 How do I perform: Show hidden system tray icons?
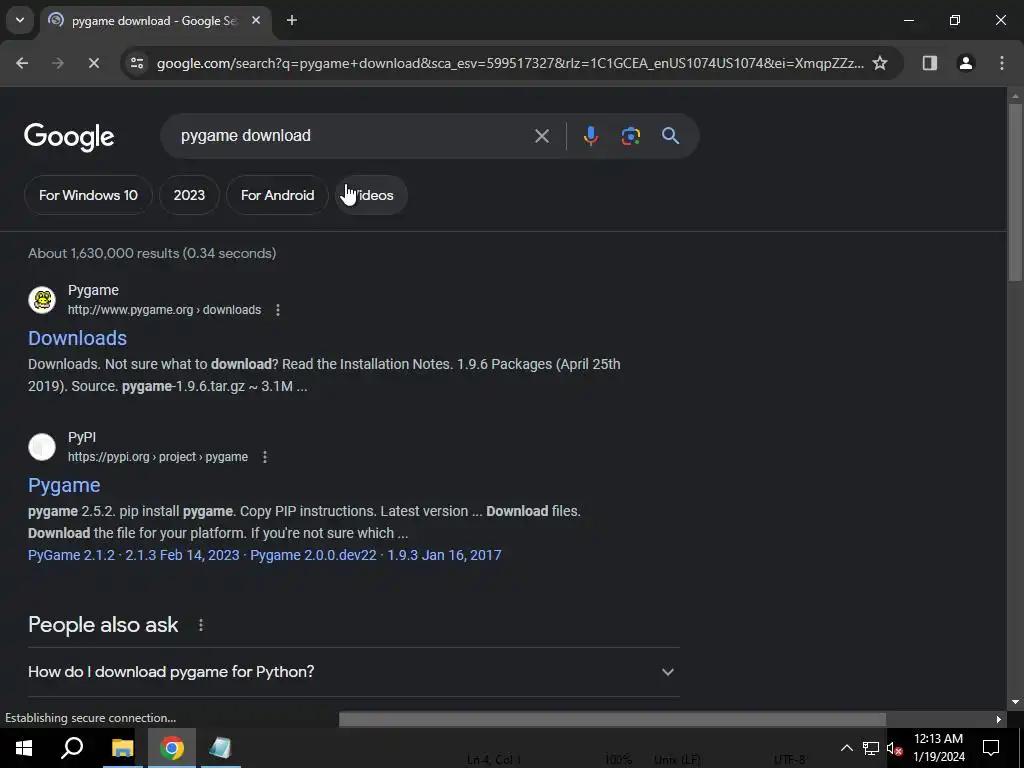(x=846, y=748)
